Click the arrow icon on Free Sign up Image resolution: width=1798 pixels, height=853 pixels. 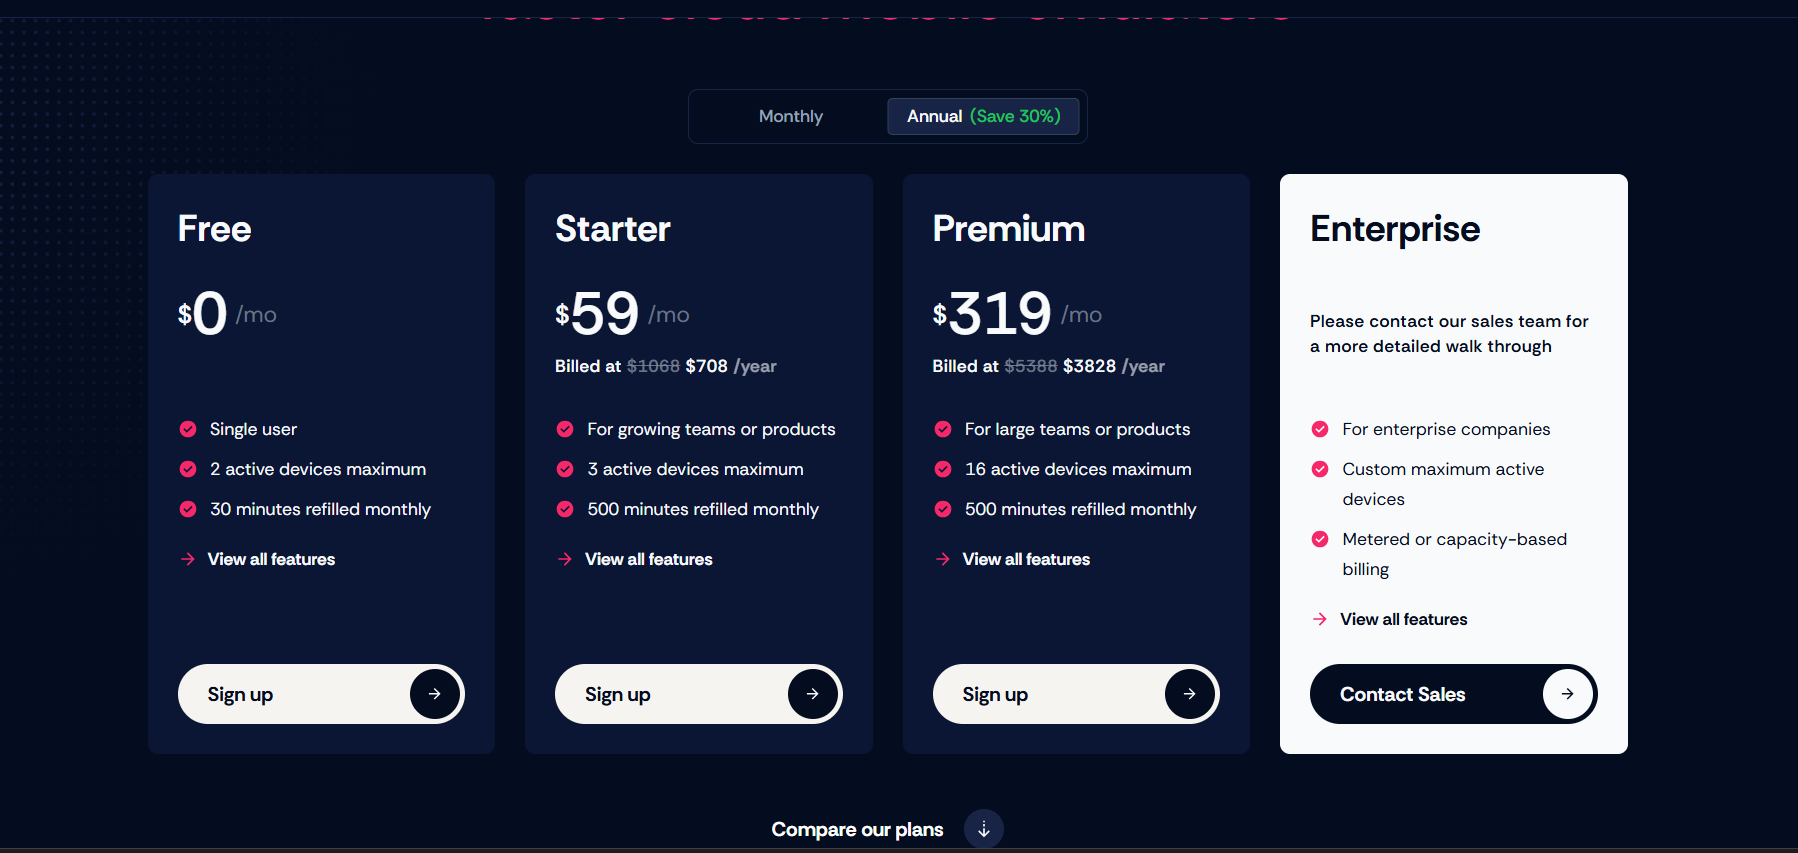pyautogui.click(x=435, y=694)
